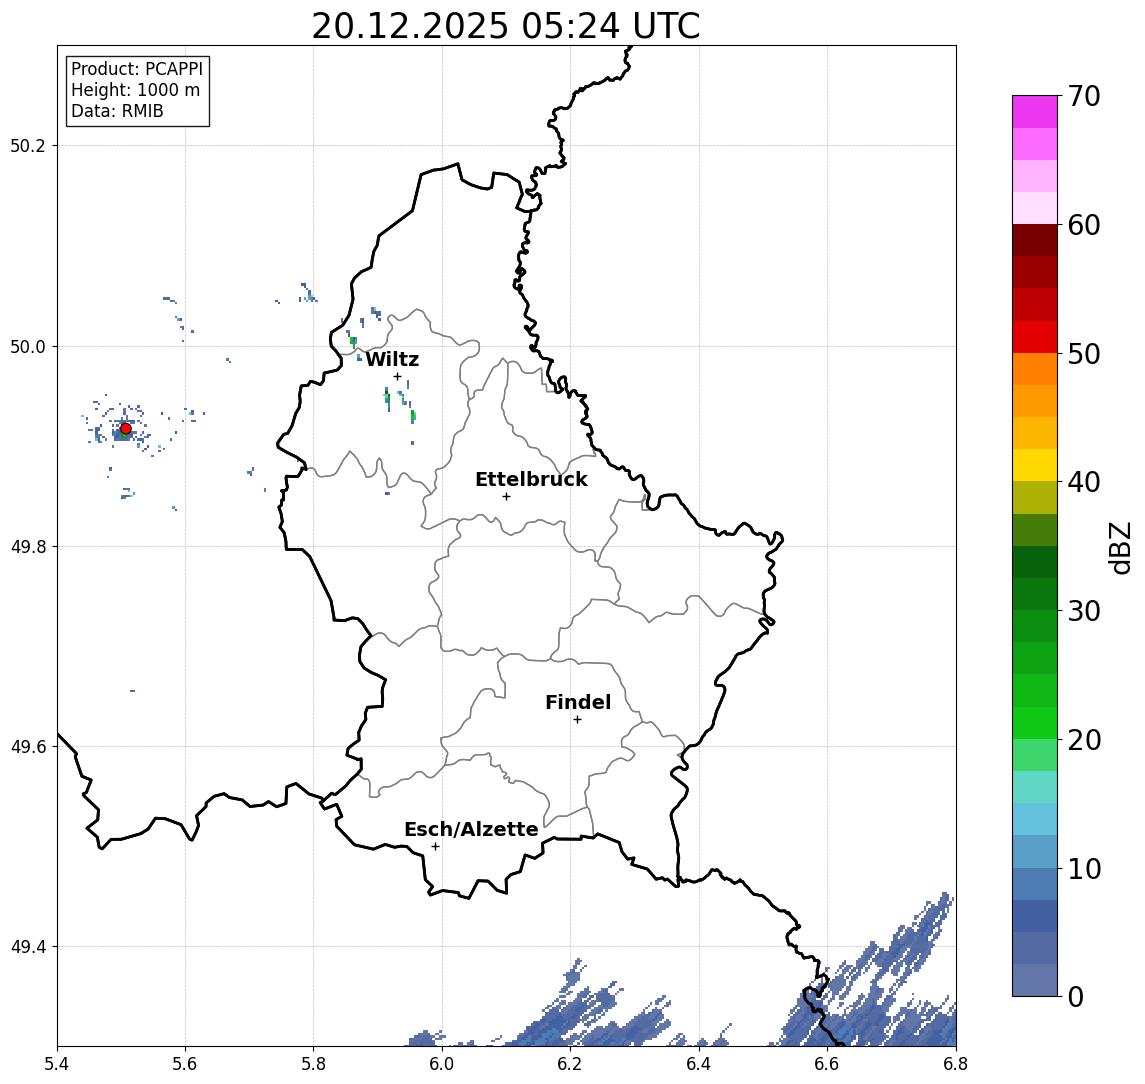Click the 49.6 latitude axis label
1145x1084 pixels.
pos(28,747)
